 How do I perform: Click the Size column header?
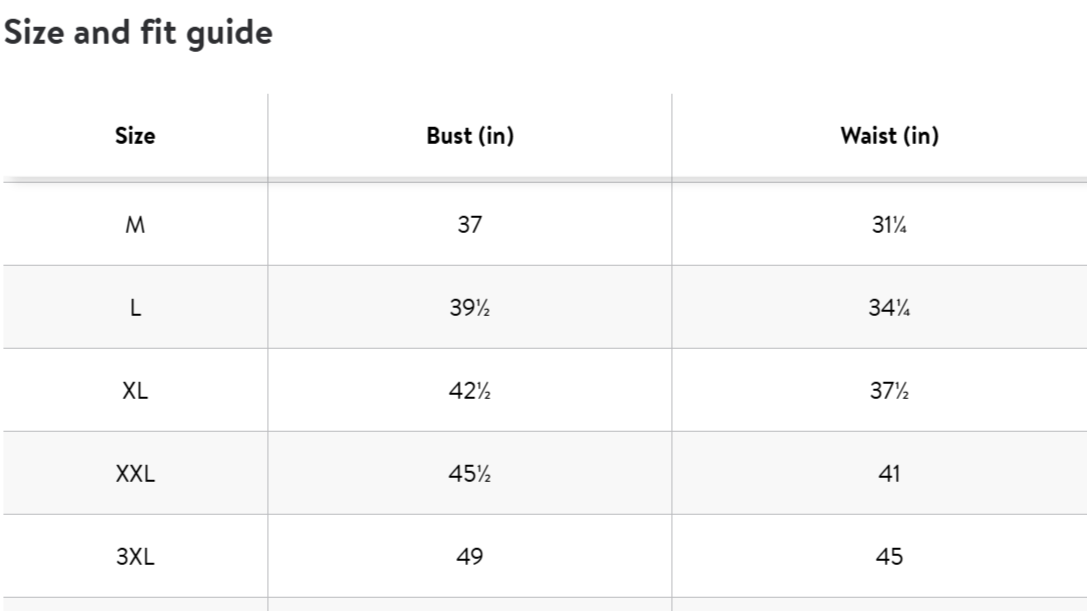(135, 135)
